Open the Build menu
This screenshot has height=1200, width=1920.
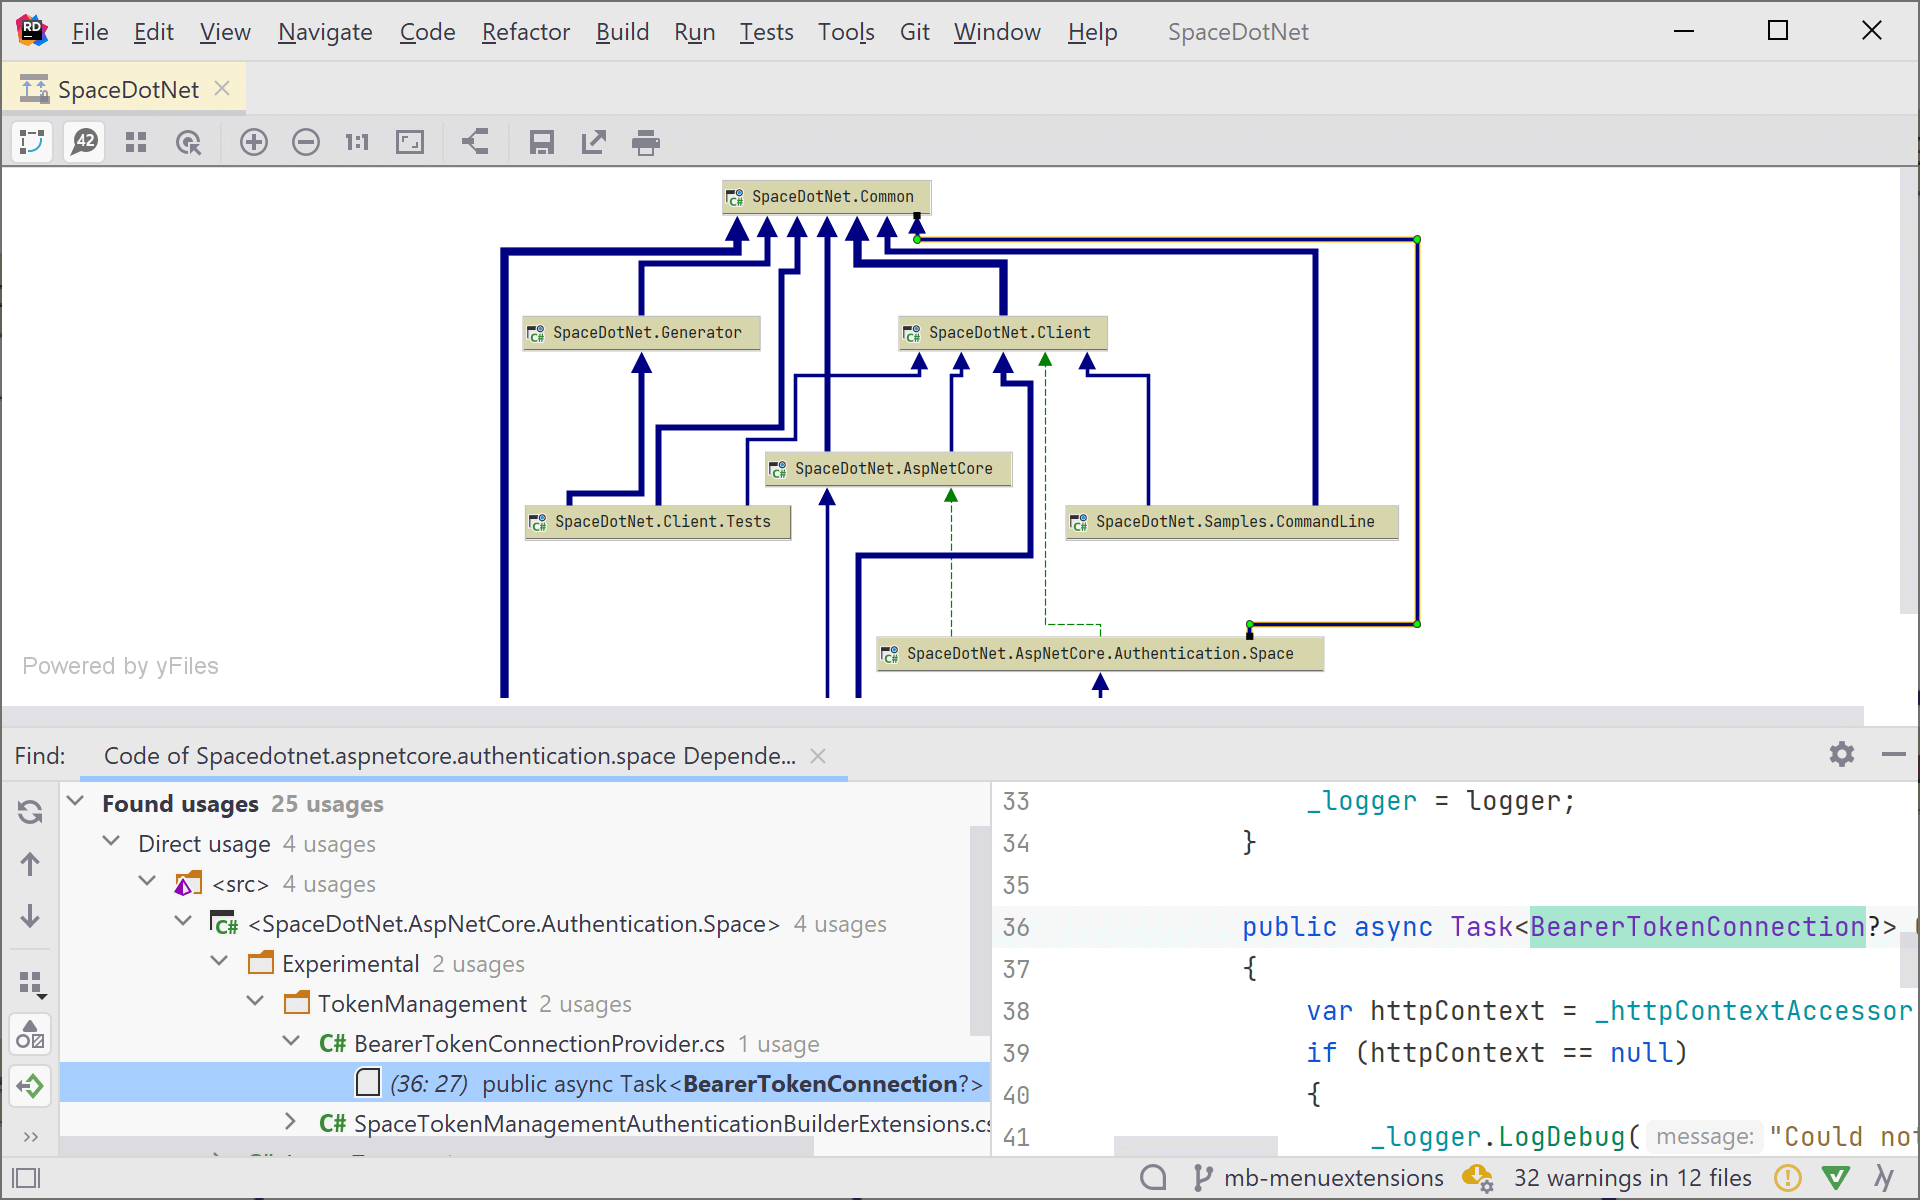[x=622, y=32]
